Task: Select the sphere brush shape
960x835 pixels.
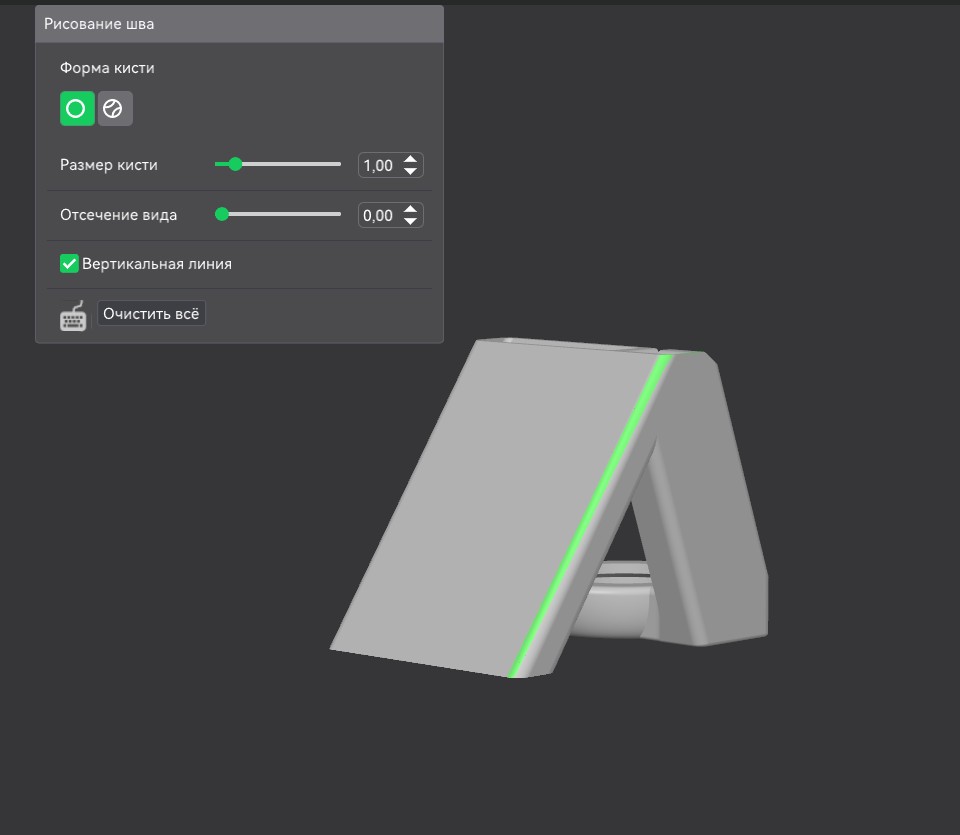Action: [x=115, y=108]
